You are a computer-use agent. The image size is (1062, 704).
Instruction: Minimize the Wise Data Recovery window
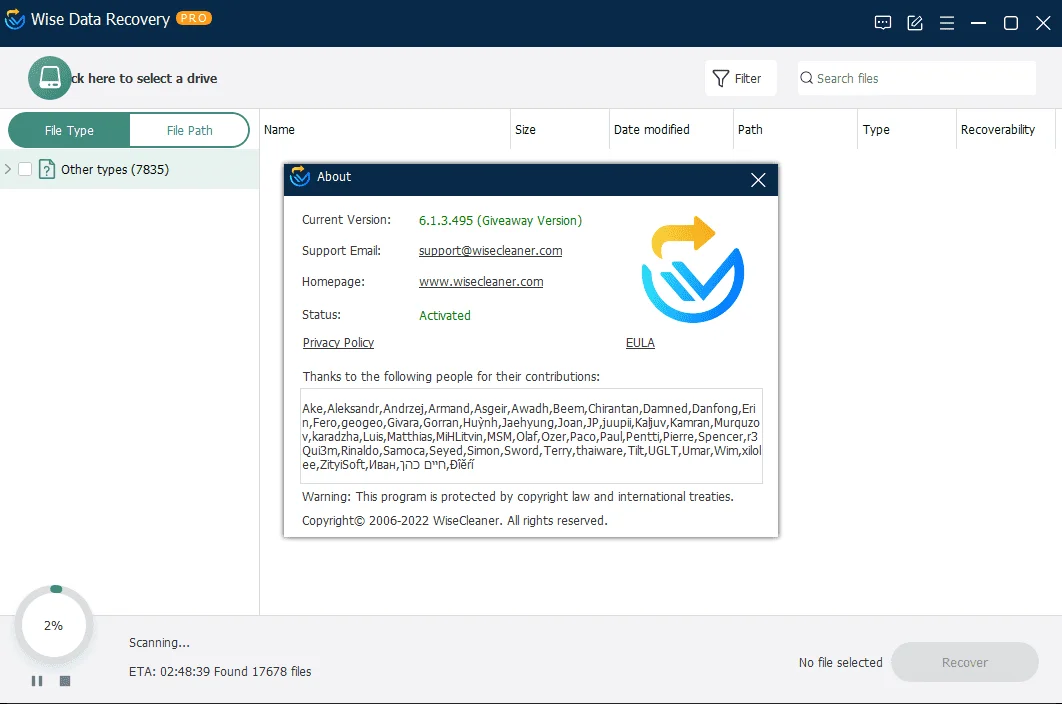tap(978, 23)
